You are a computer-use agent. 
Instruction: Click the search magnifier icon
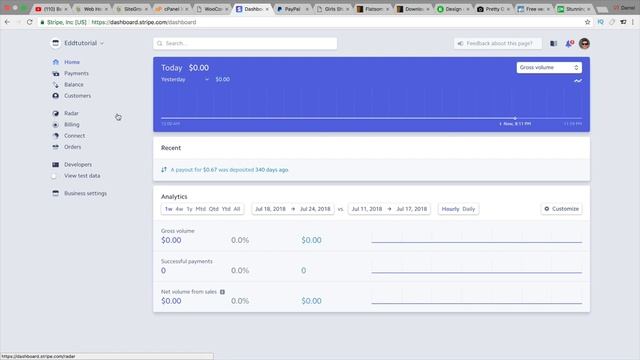(160, 43)
